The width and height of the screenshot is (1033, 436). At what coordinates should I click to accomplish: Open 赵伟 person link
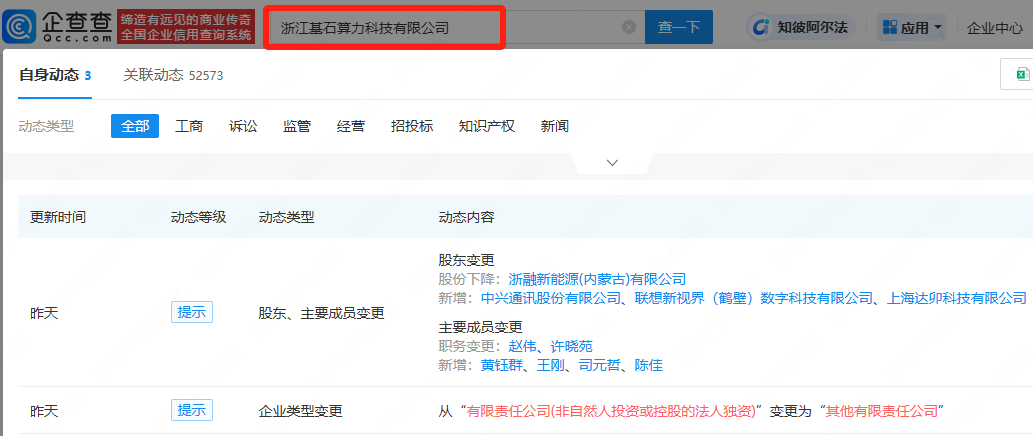coord(522,346)
